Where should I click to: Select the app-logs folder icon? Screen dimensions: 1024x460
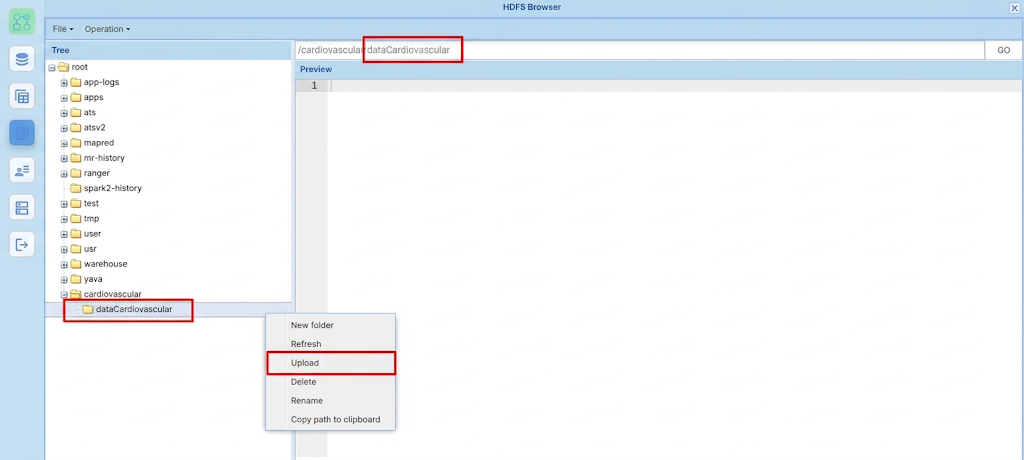click(76, 82)
